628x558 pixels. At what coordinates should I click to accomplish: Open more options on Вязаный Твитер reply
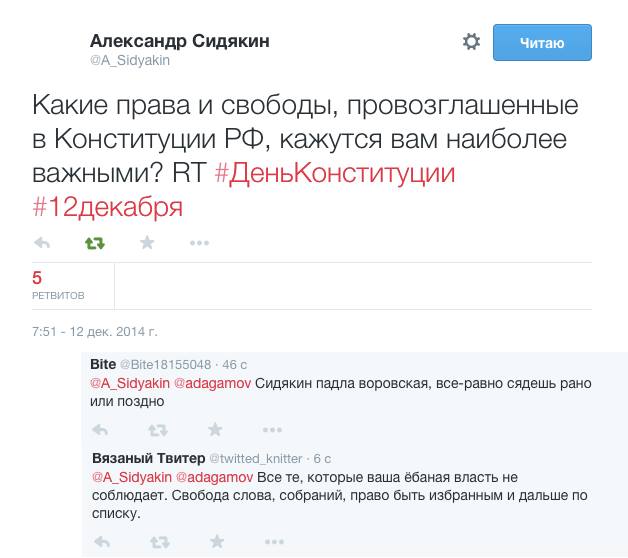(274, 542)
